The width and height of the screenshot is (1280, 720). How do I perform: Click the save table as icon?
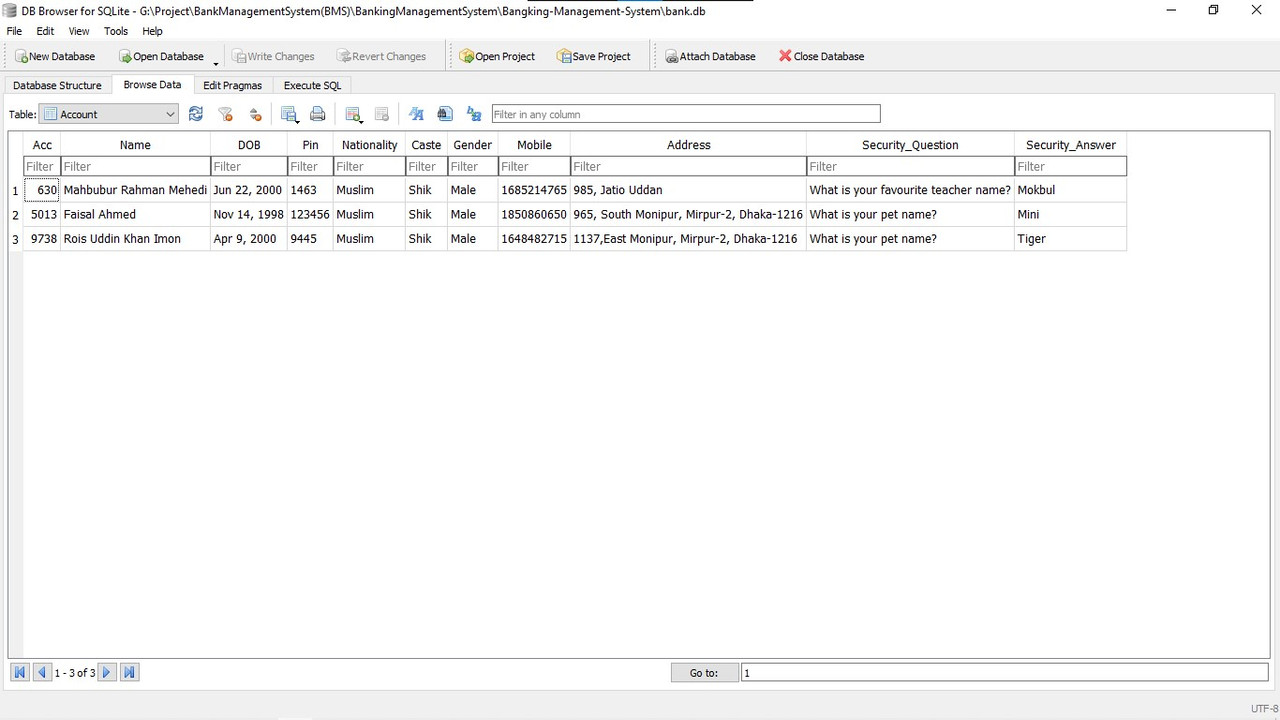pos(290,114)
